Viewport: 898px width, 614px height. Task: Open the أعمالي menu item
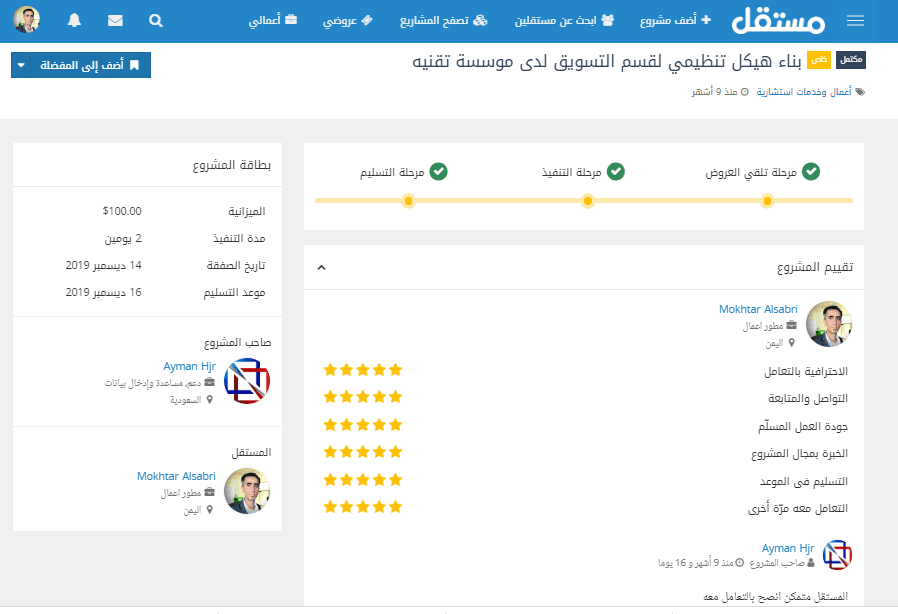272,20
